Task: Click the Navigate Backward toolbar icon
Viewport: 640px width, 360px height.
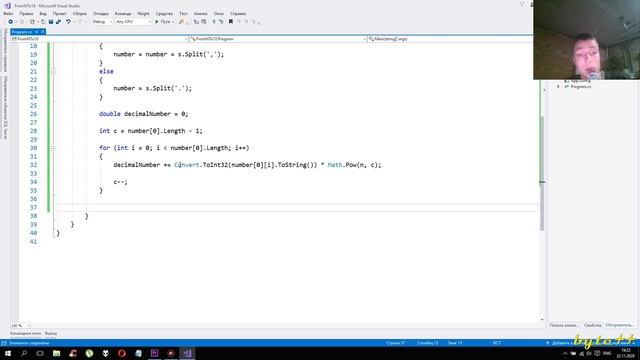Action: point(11,22)
